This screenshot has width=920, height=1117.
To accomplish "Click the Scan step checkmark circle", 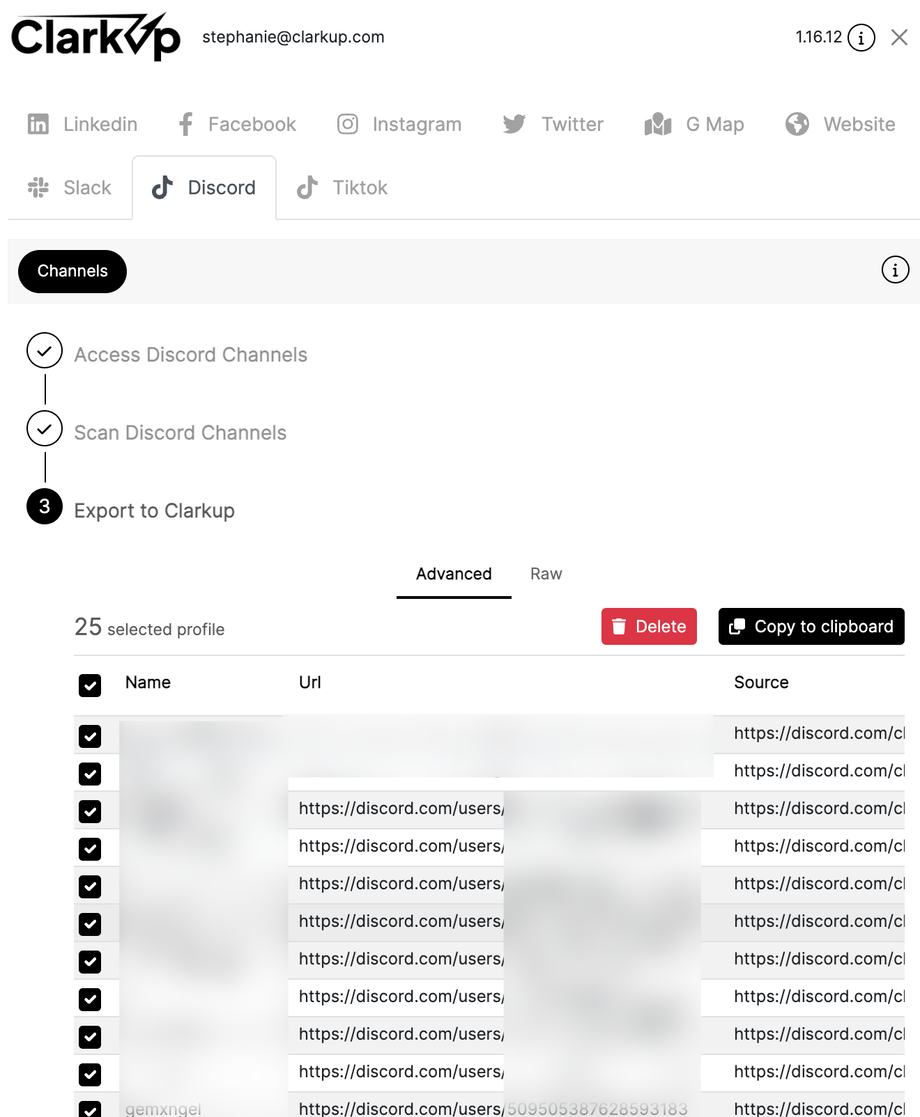I will click(44, 429).
